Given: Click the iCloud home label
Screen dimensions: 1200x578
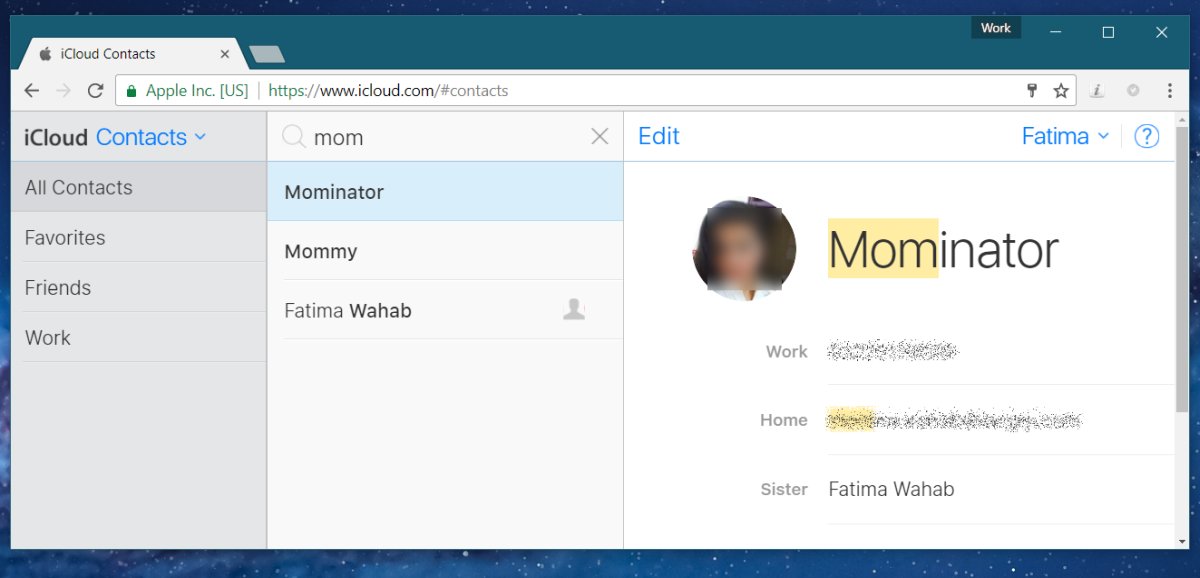Looking at the screenshot, I should tap(56, 137).
